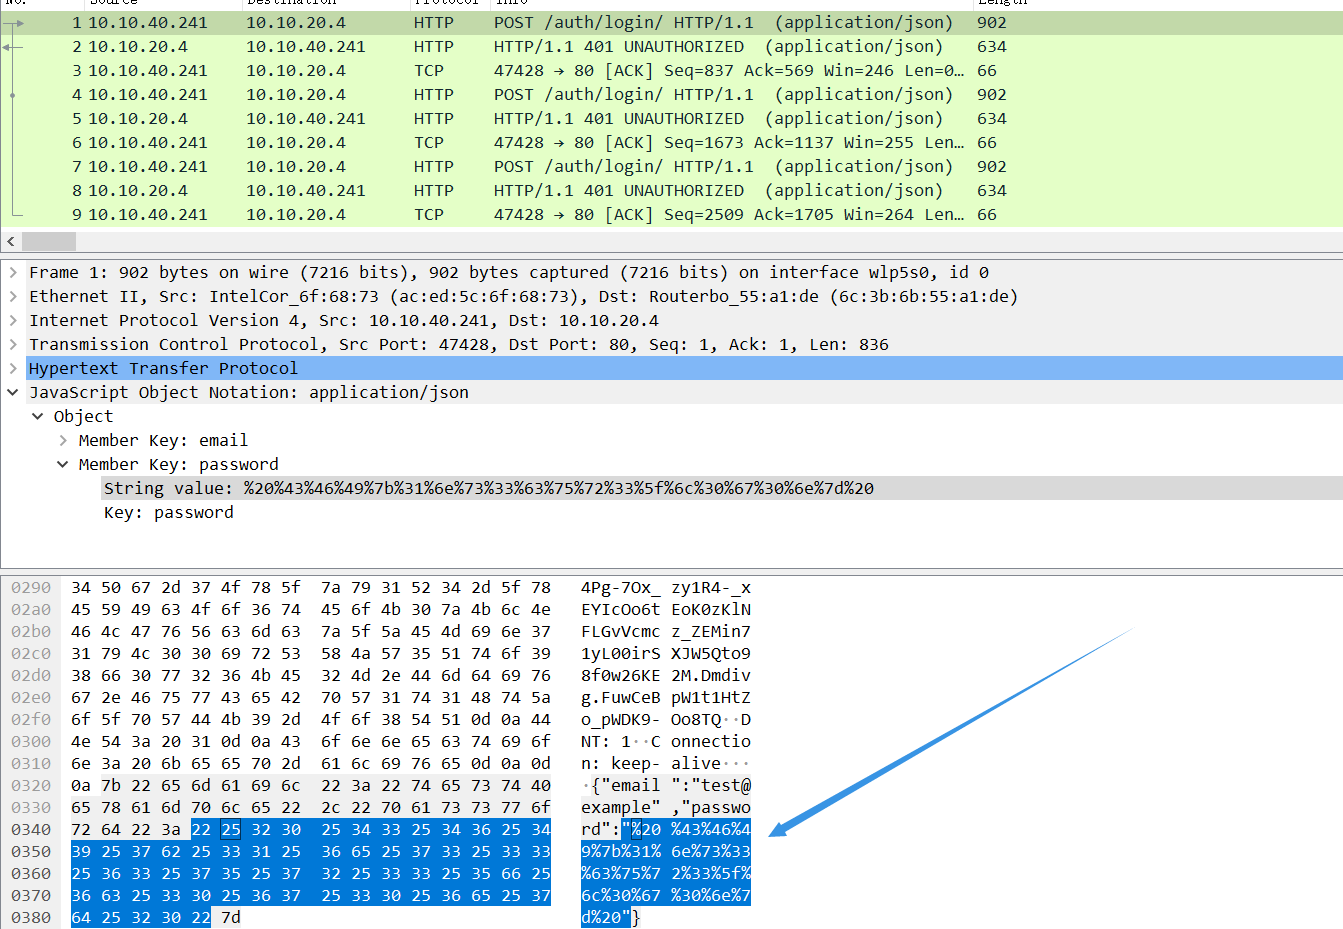This screenshot has width=1343, height=929.
Task: Click ASCII text 'alive' in hex pane
Action: pyautogui.click(x=696, y=763)
